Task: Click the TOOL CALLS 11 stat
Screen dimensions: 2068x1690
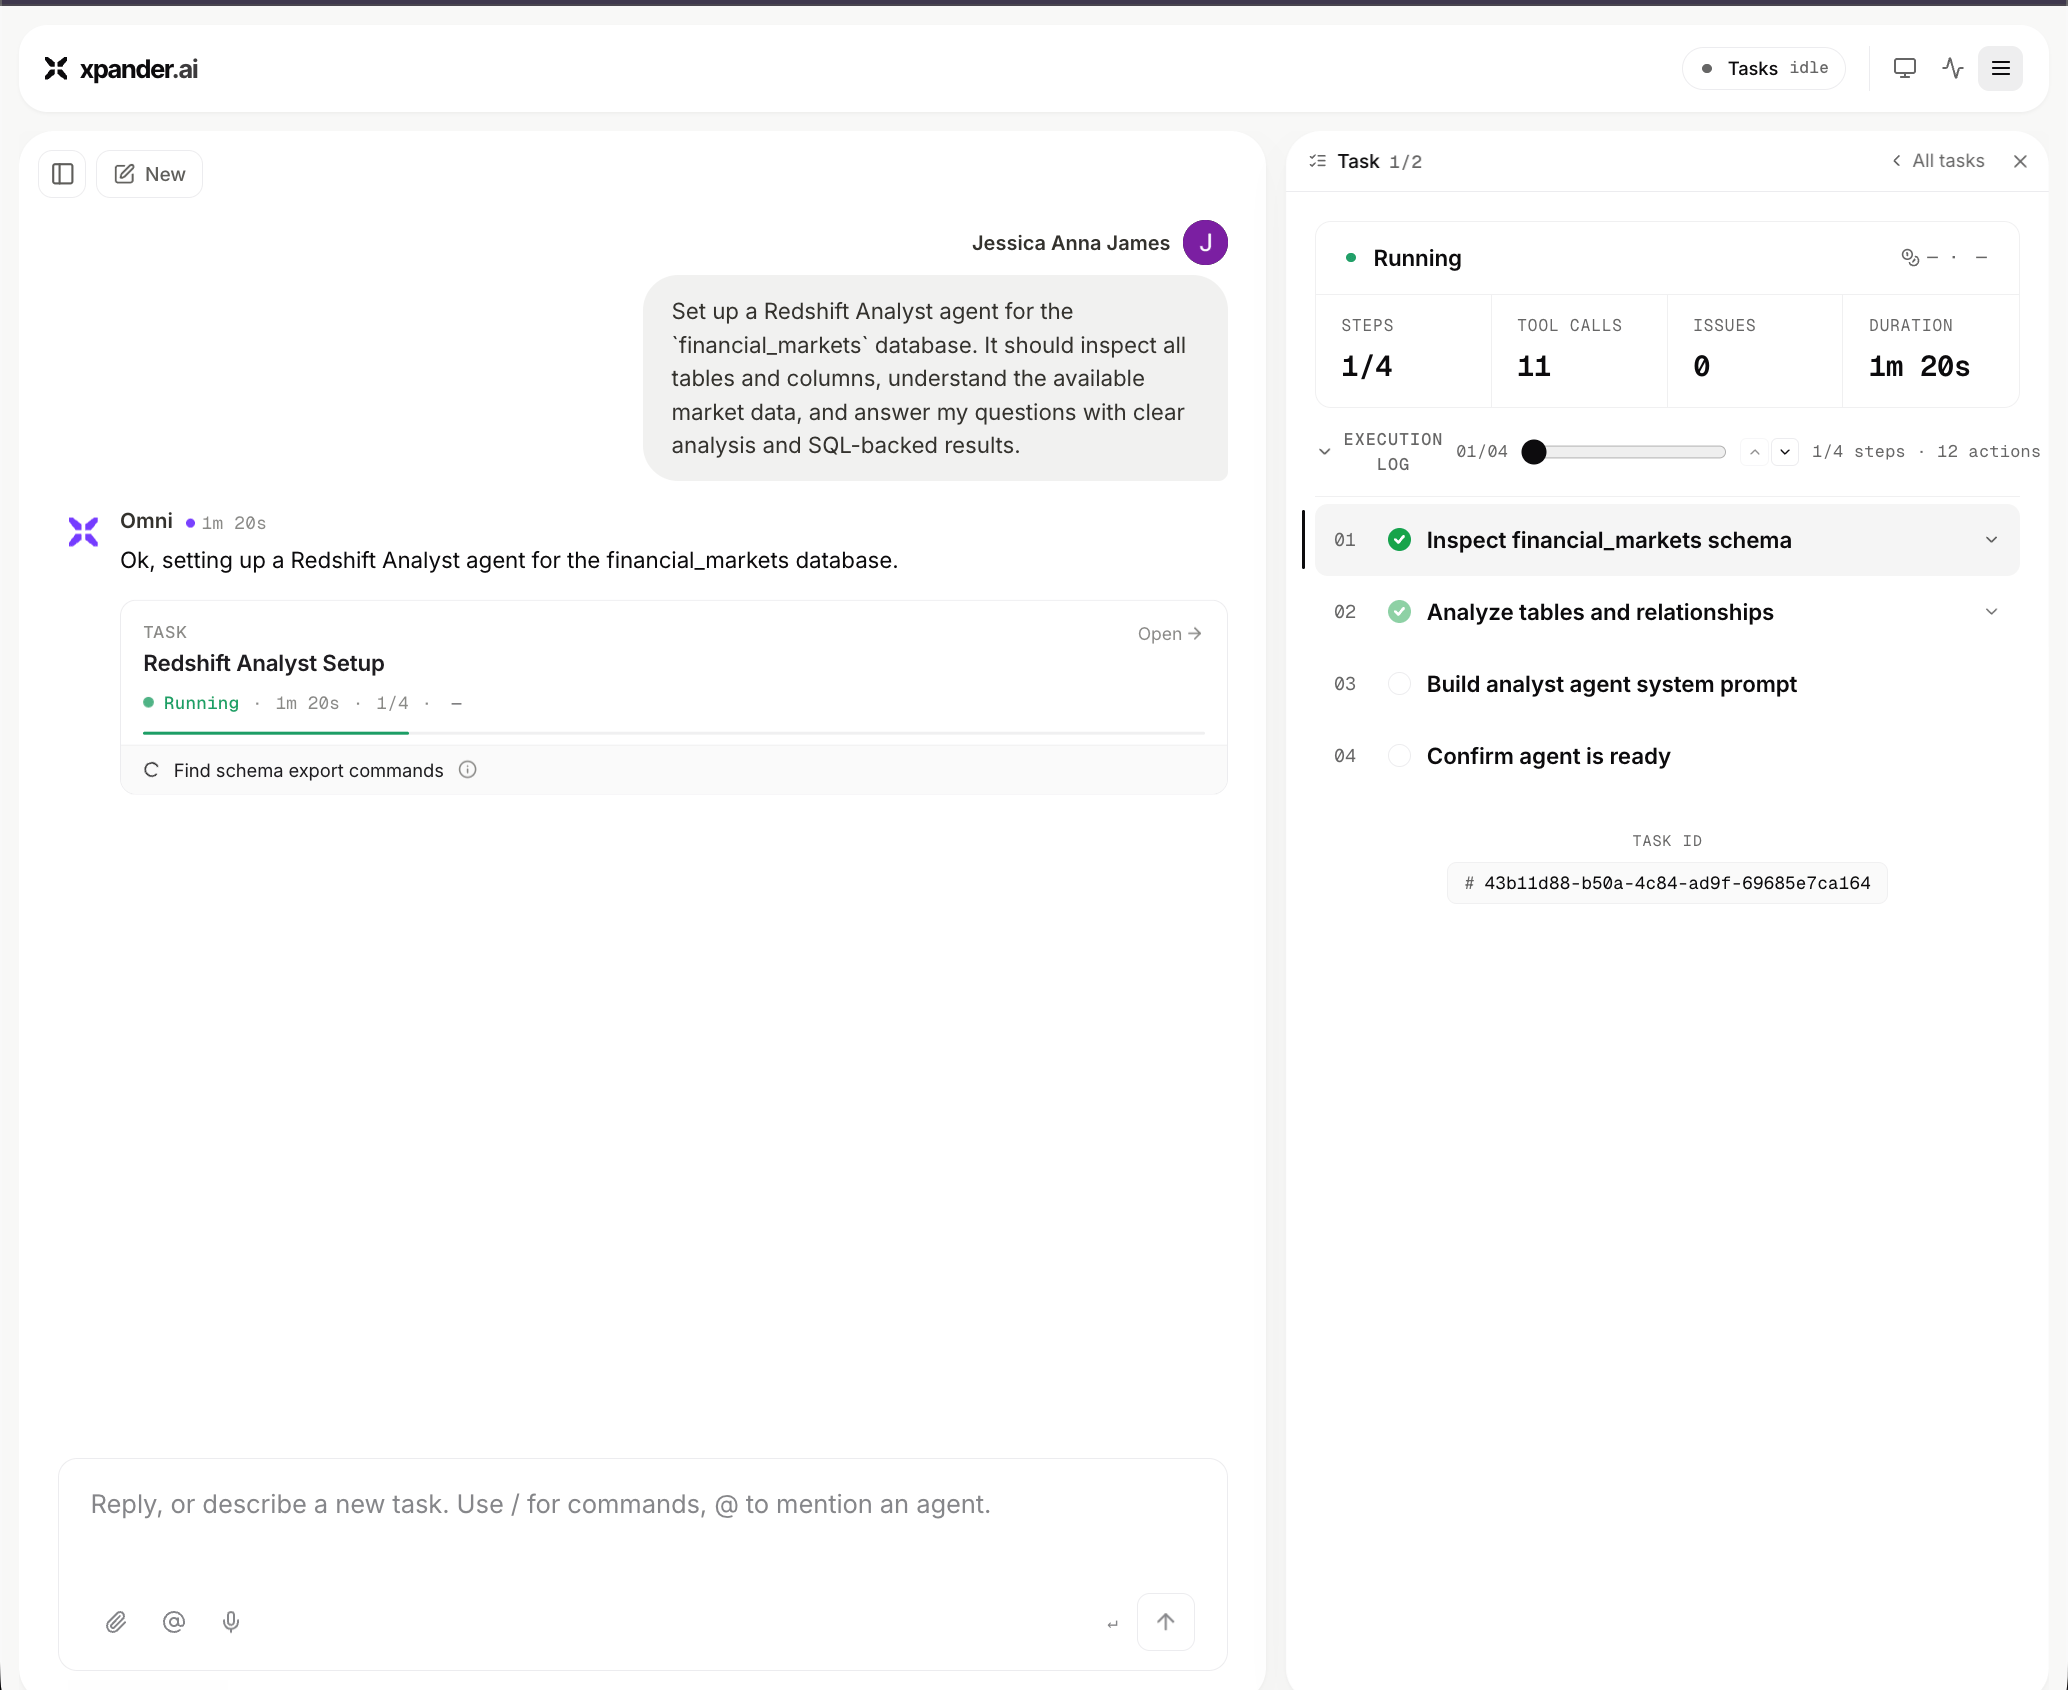Action: 1579,351
